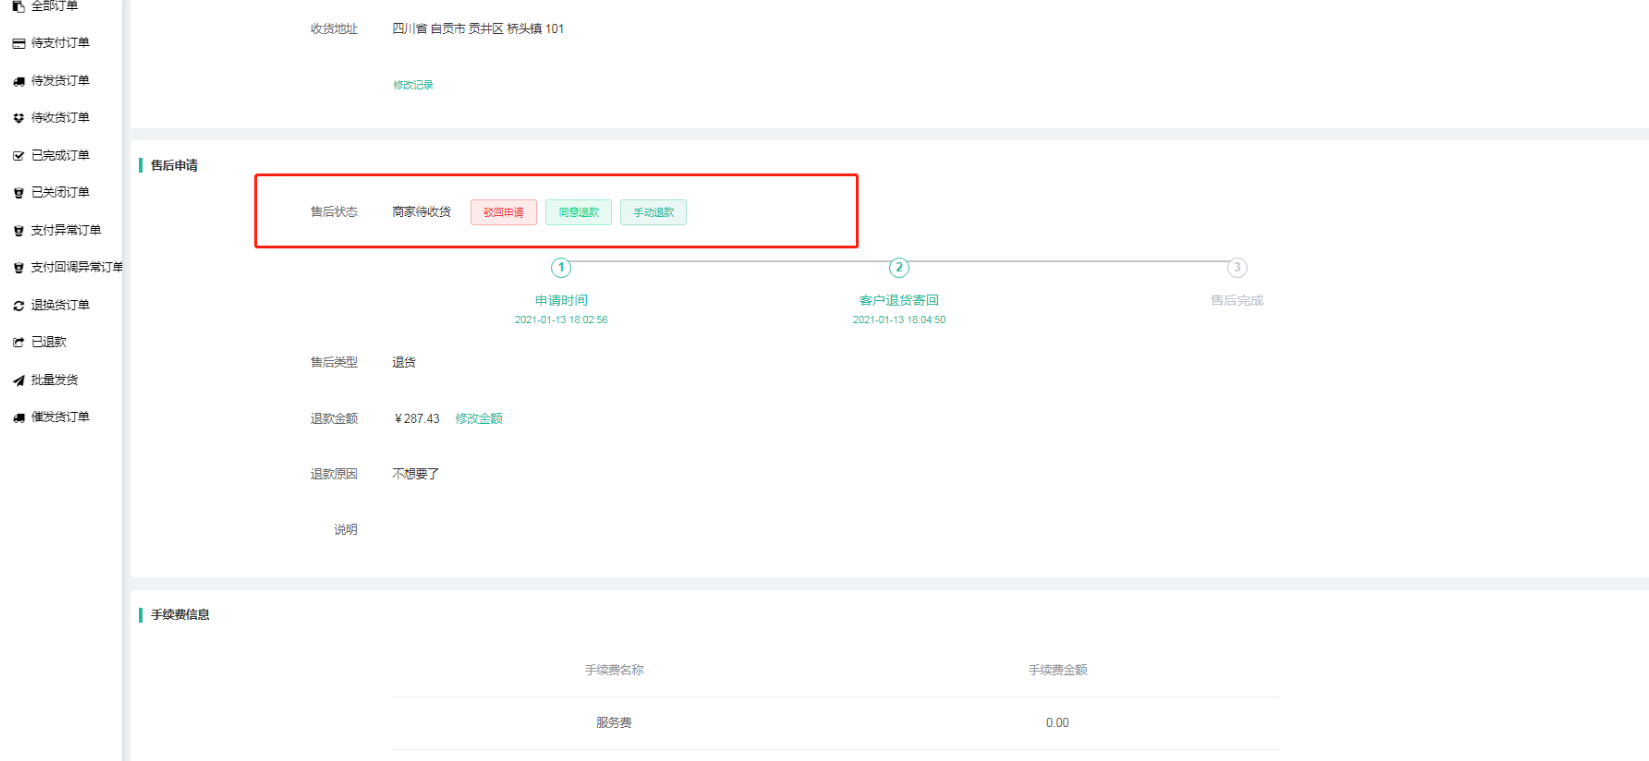Screen dimensions: 1649x761
Task: Open the 修改记录 link
Action: click(x=413, y=85)
